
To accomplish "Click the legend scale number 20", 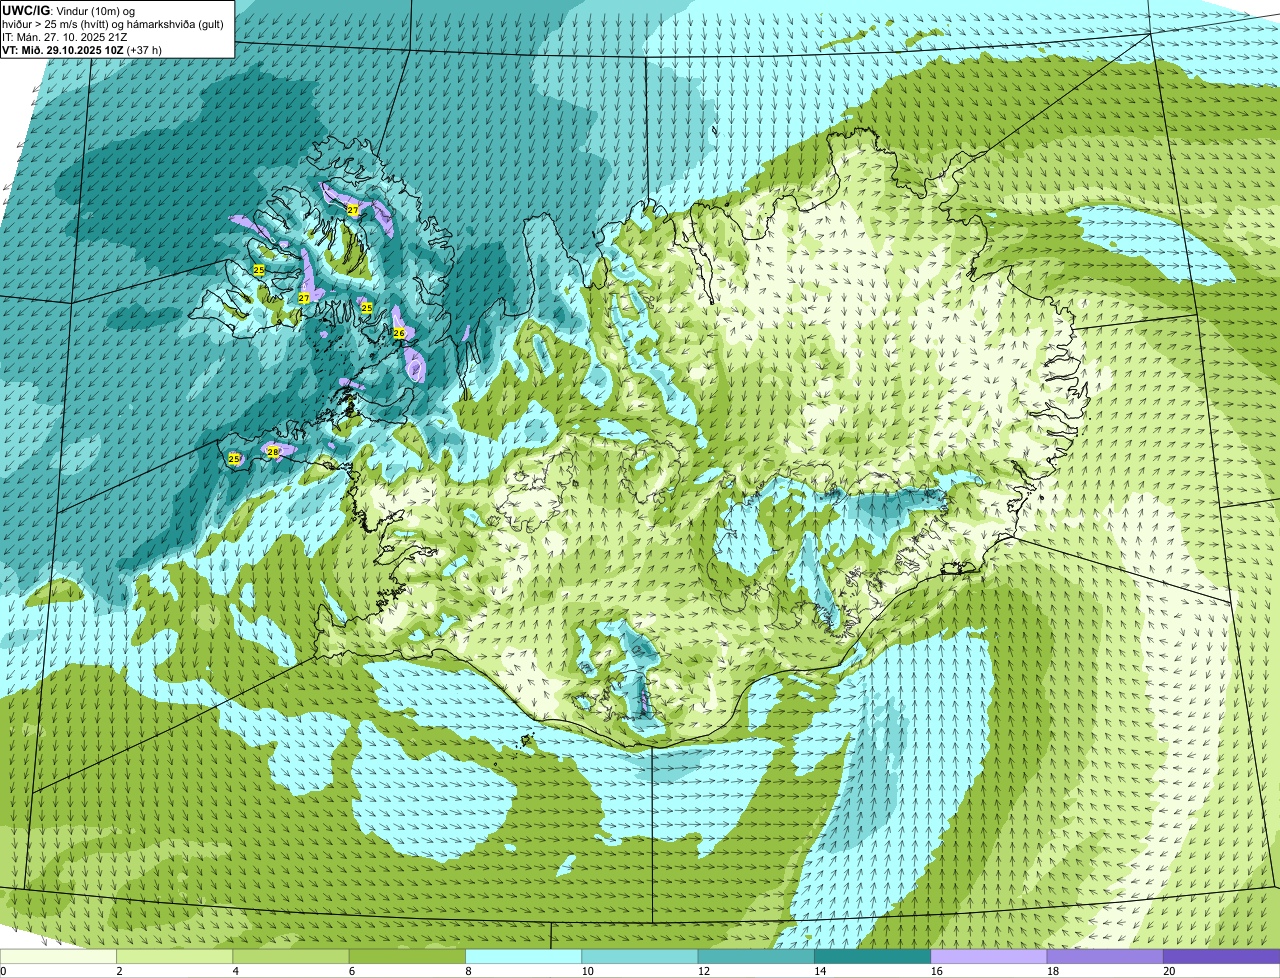I will click(x=1168, y=971).
